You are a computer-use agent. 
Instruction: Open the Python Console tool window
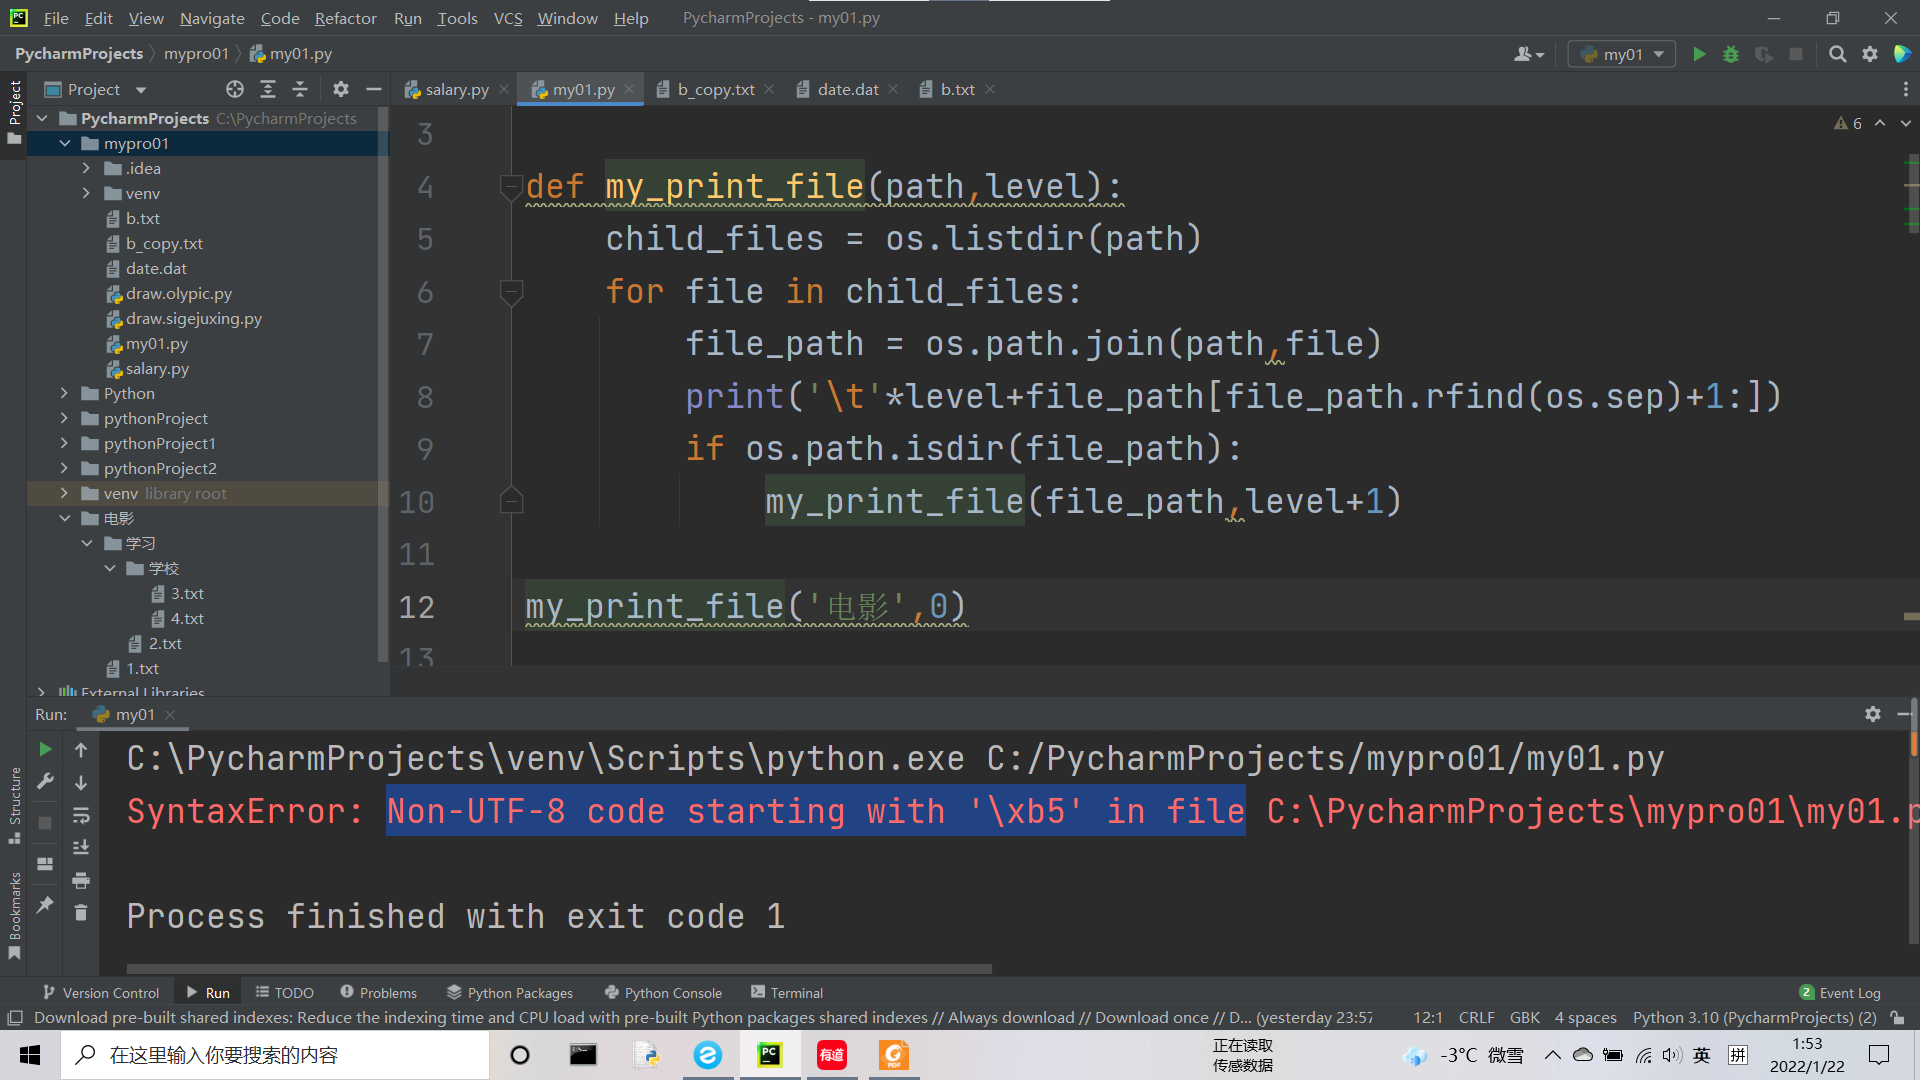point(663,992)
